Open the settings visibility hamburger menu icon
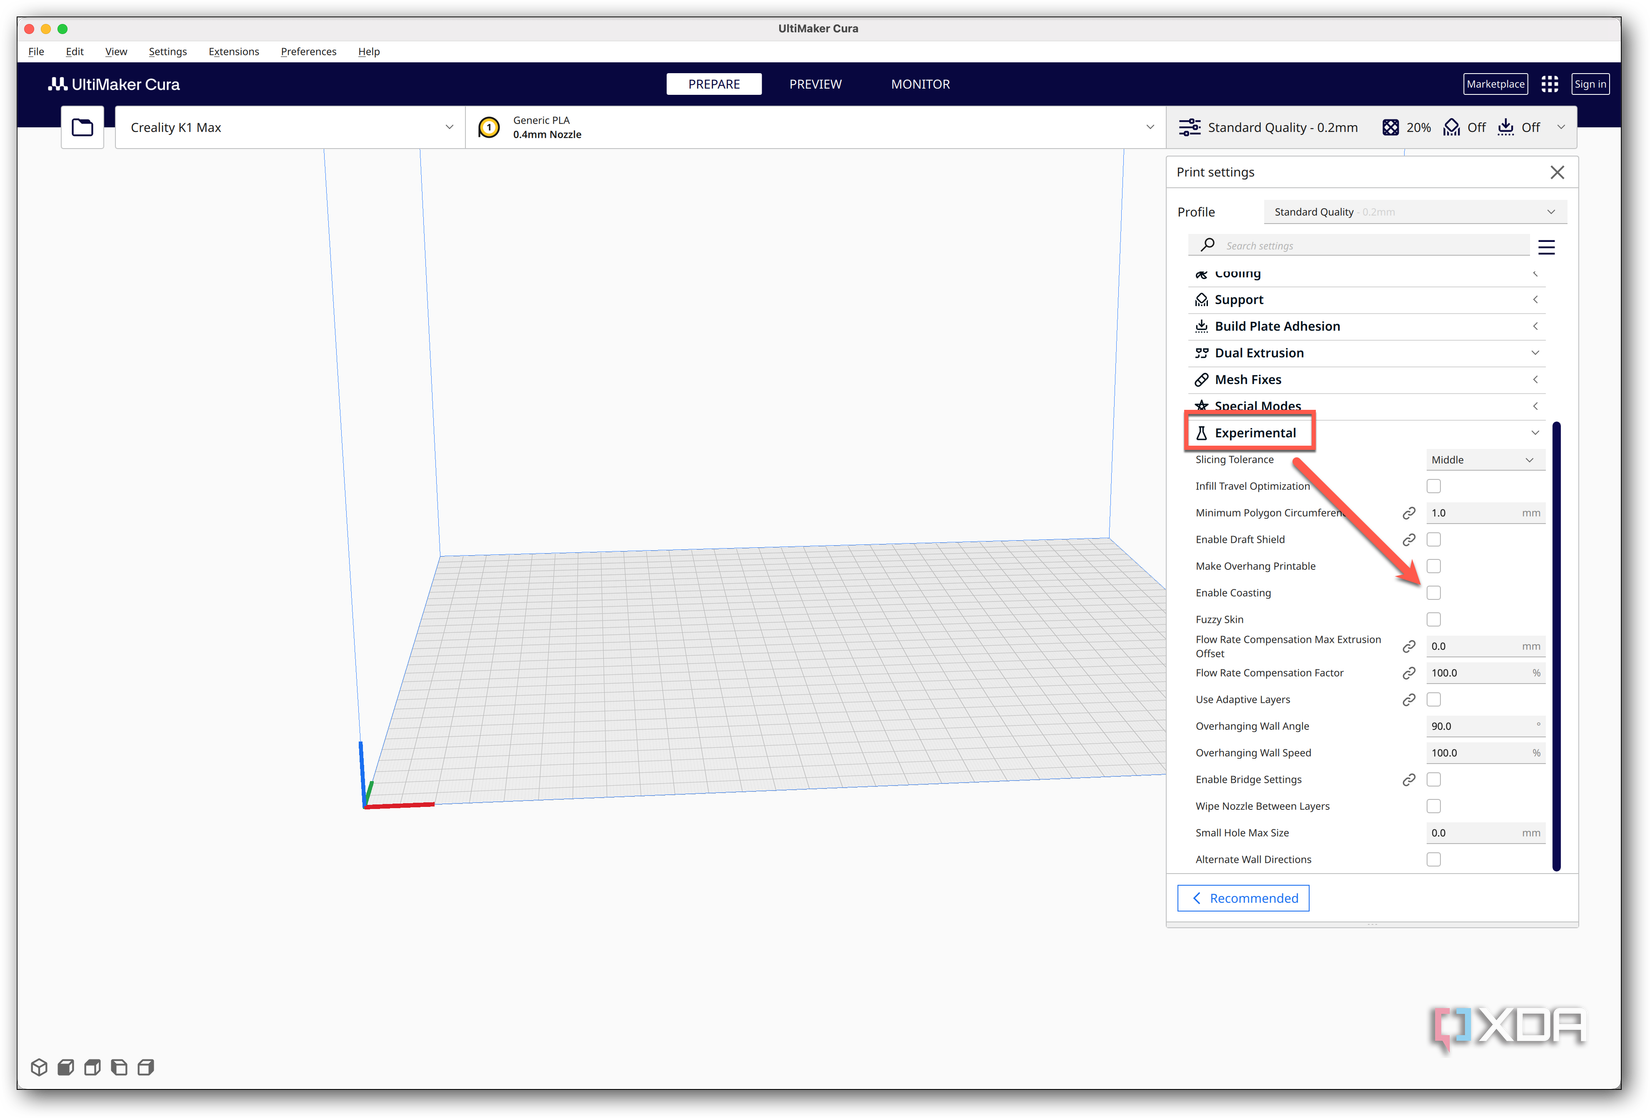The height and width of the screenshot is (1118, 1650). (1547, 246)
